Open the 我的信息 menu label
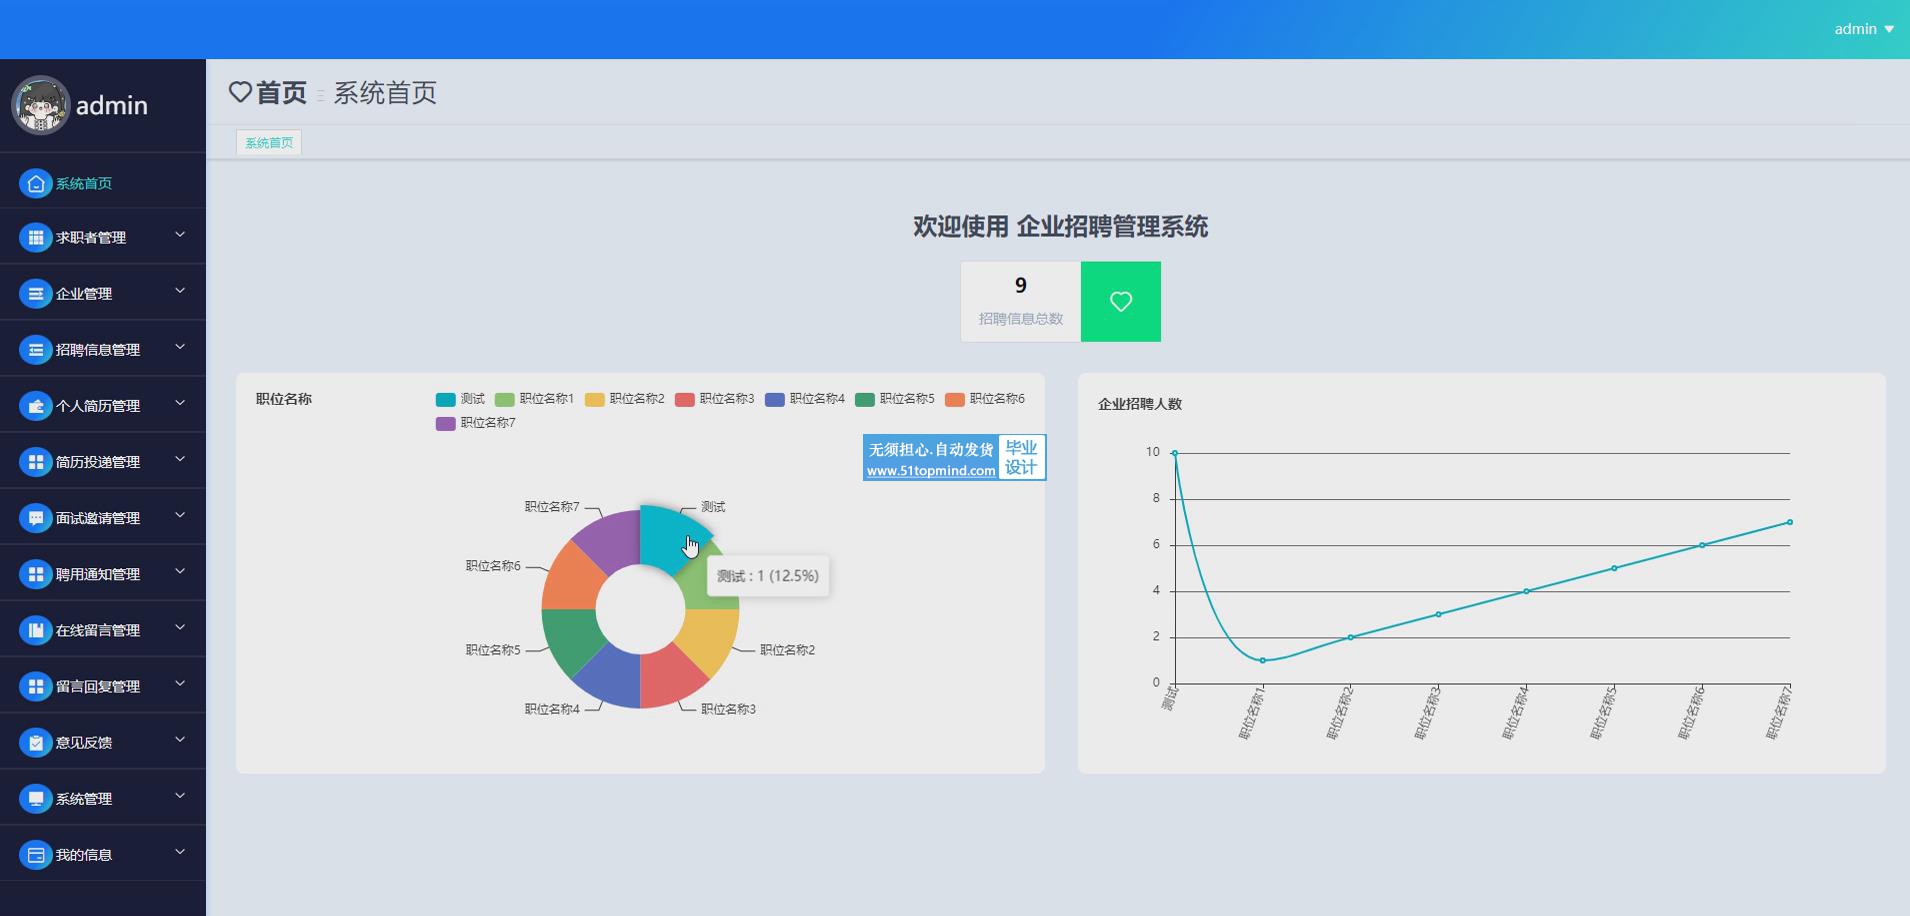Image resolution: width=1910 pixels, height=916 pixels. [84, 855]
